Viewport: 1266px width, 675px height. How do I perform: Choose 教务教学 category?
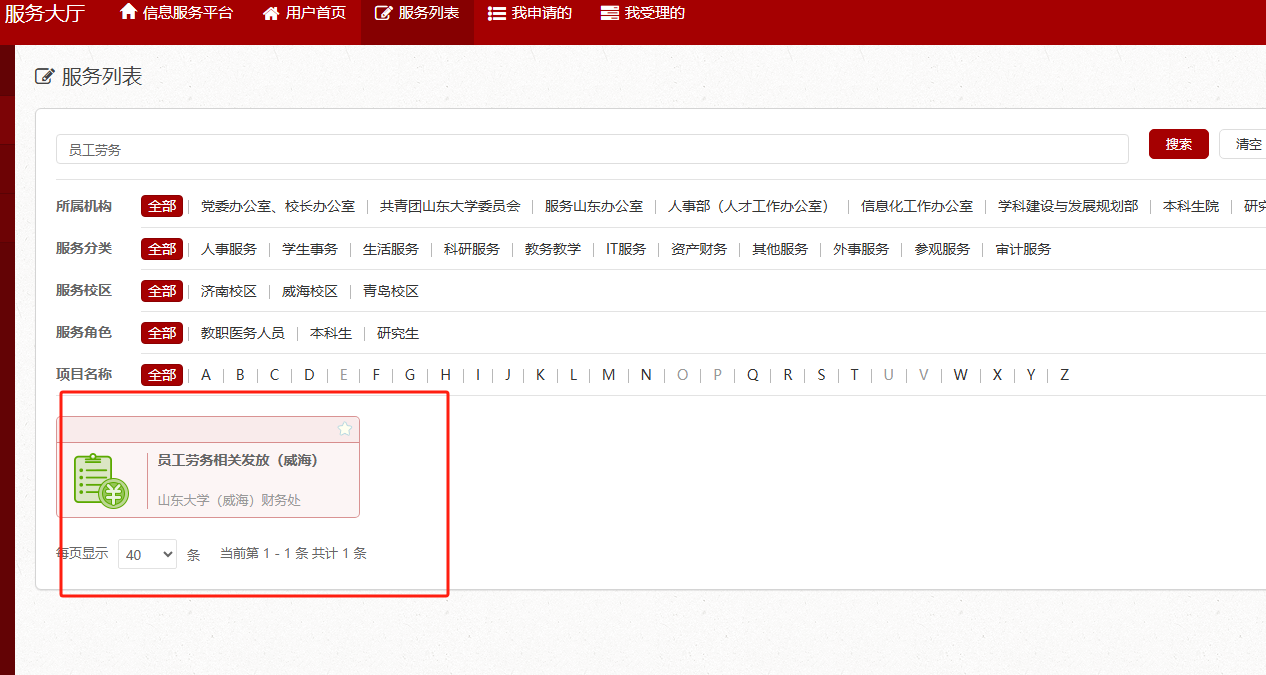tap(553, 249)
